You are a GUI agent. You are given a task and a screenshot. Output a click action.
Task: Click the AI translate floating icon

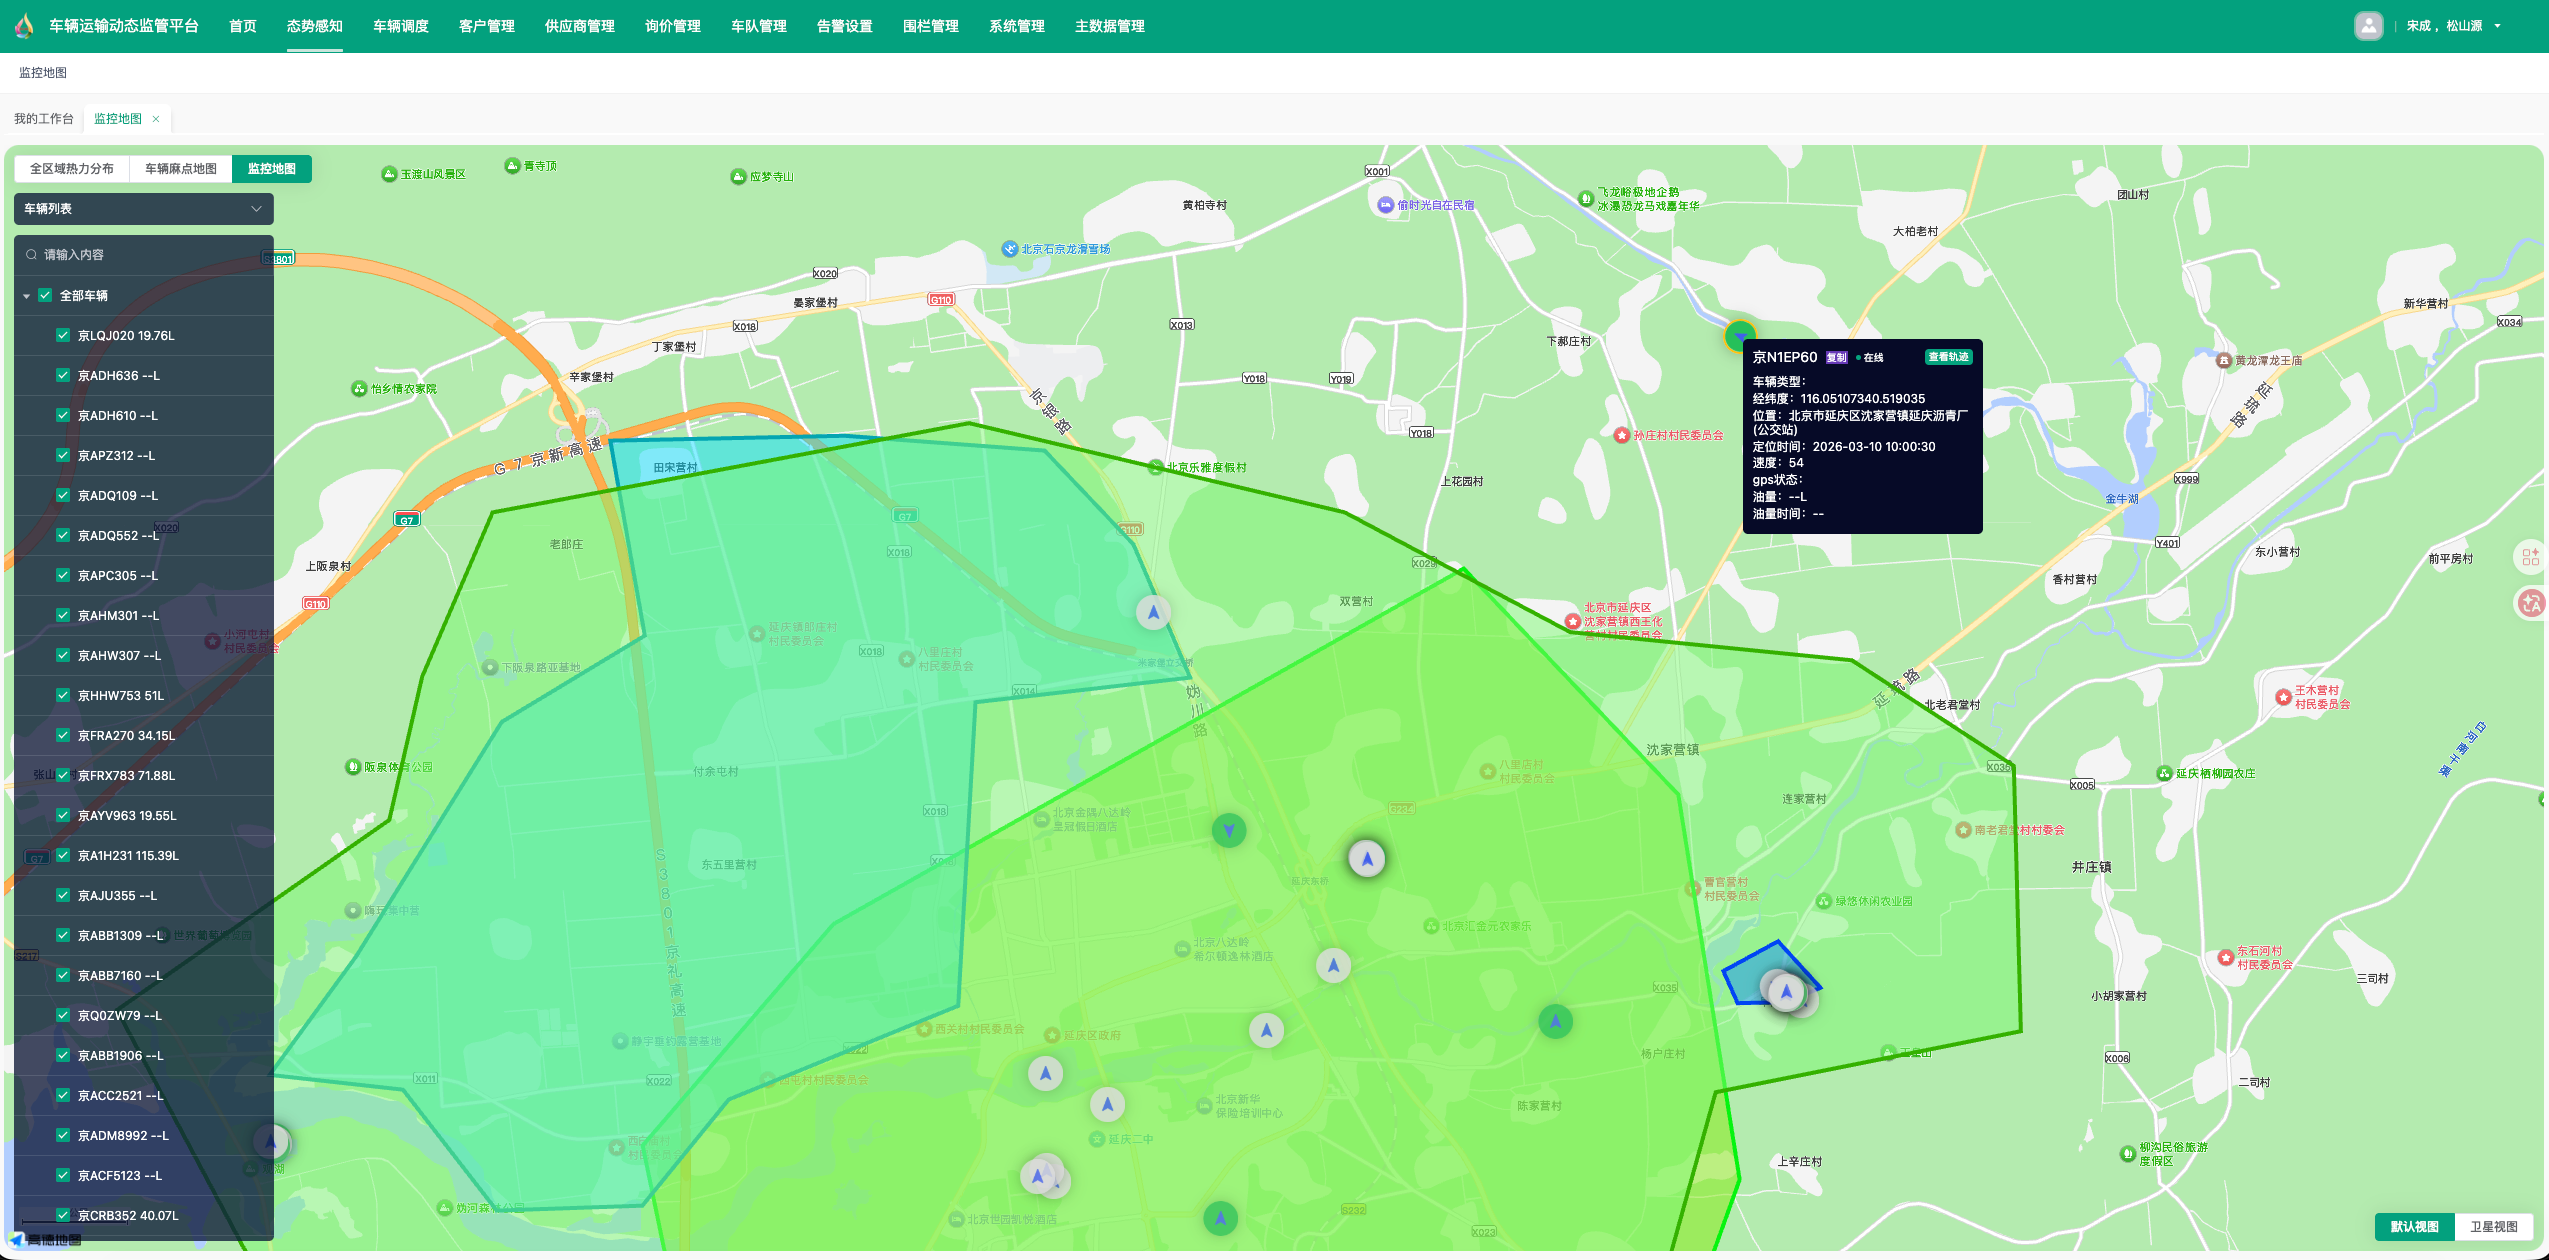tap(2530, 603)
